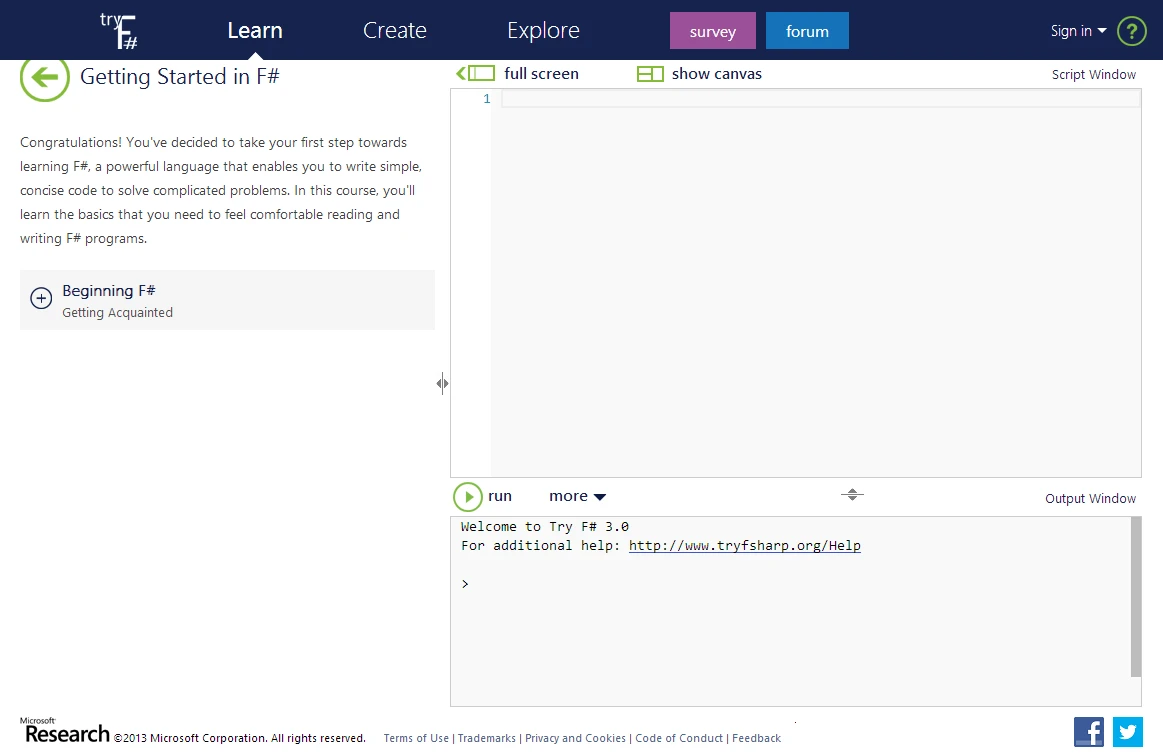Click the Try F# logo
This screenshot has width=1163, height=755.
[119, 31]
